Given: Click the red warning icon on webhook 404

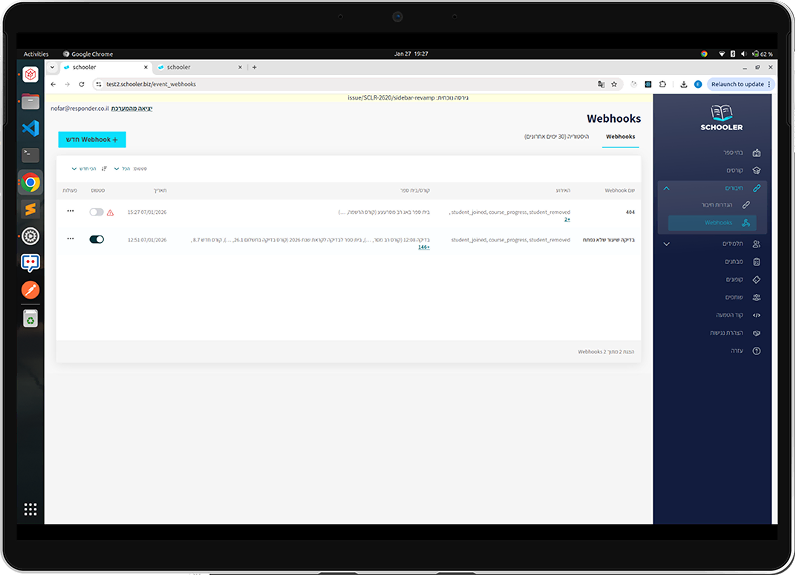Looking at the screenshot, I should point(111,213).
